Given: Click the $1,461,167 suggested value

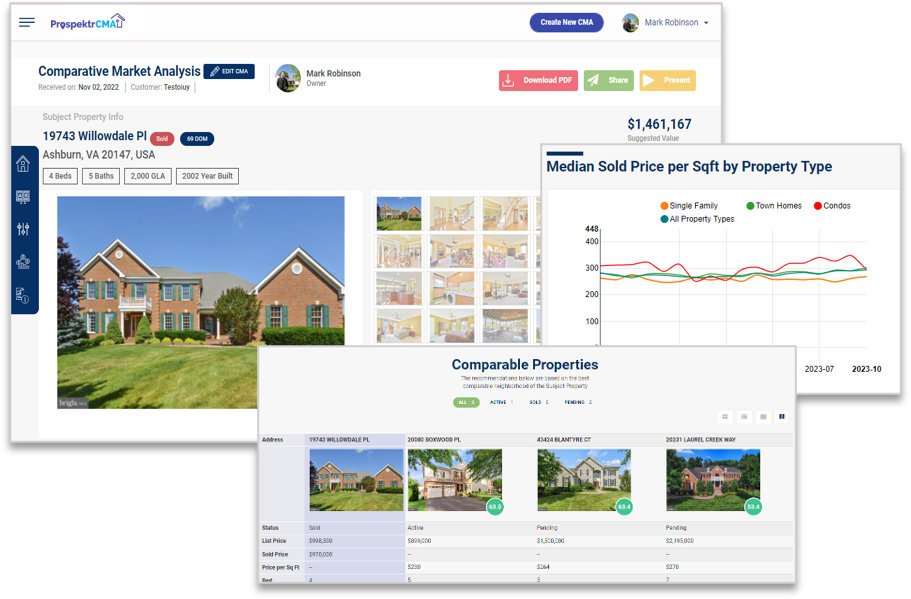Looking at the screenshot, I should [x=659, y=124].
